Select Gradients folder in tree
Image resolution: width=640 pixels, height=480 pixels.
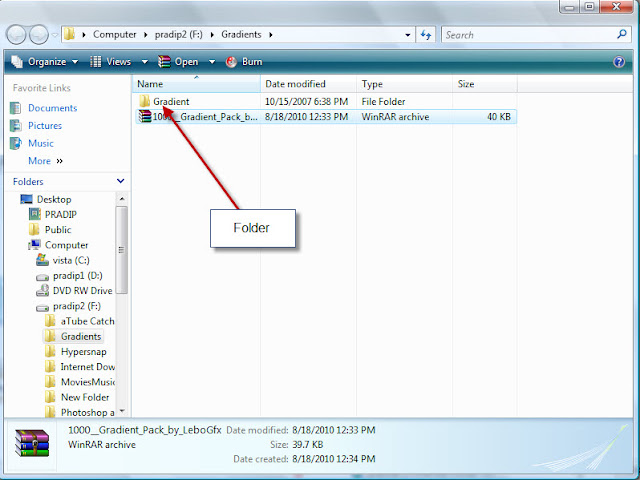[81, 336]
